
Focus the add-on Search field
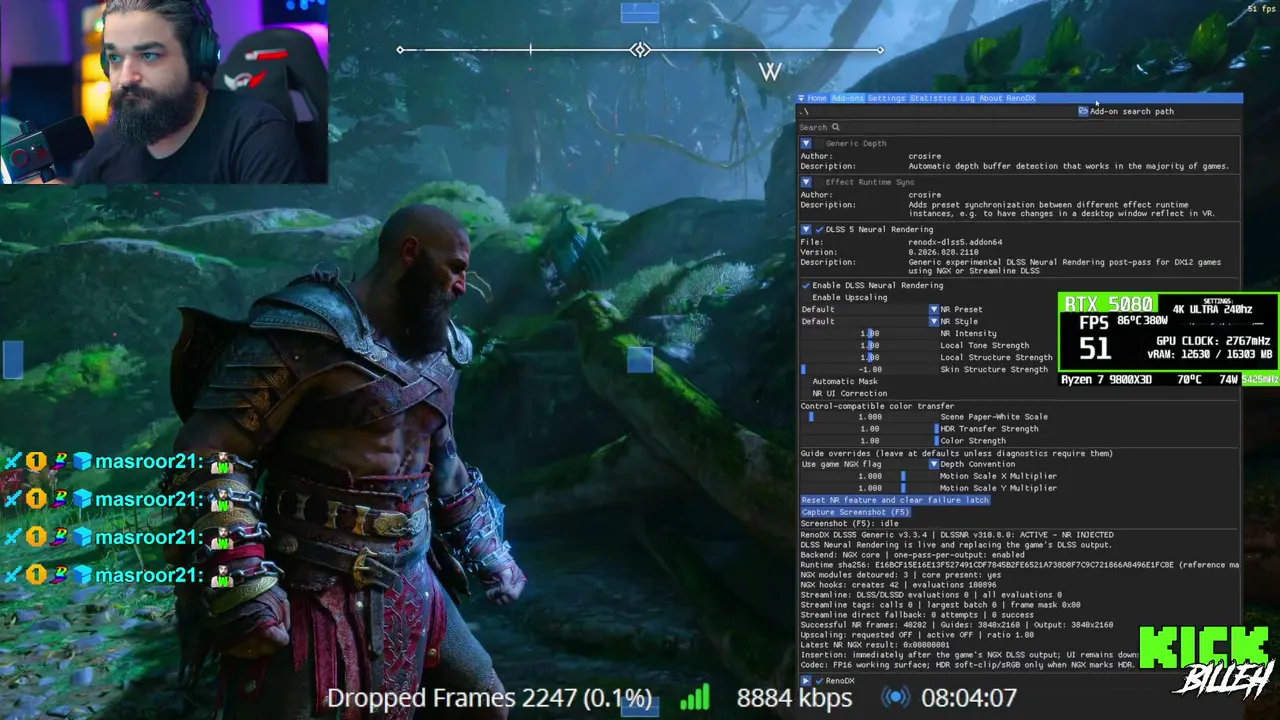tap(1018, 127)
